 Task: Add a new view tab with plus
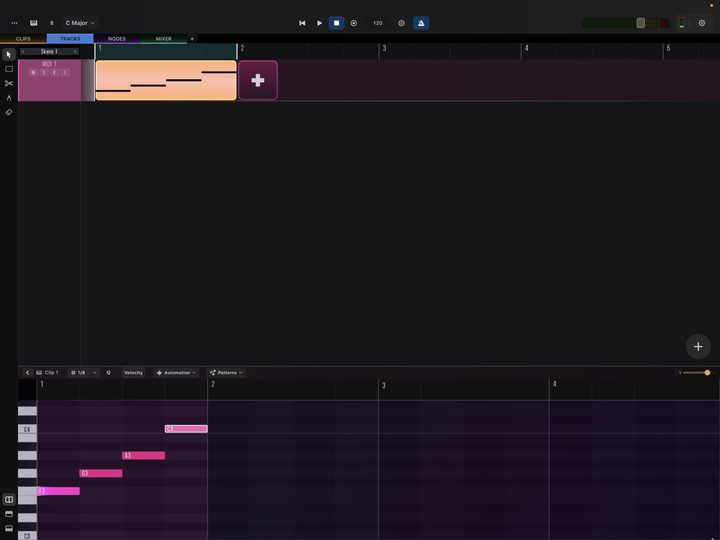[192, 39]
